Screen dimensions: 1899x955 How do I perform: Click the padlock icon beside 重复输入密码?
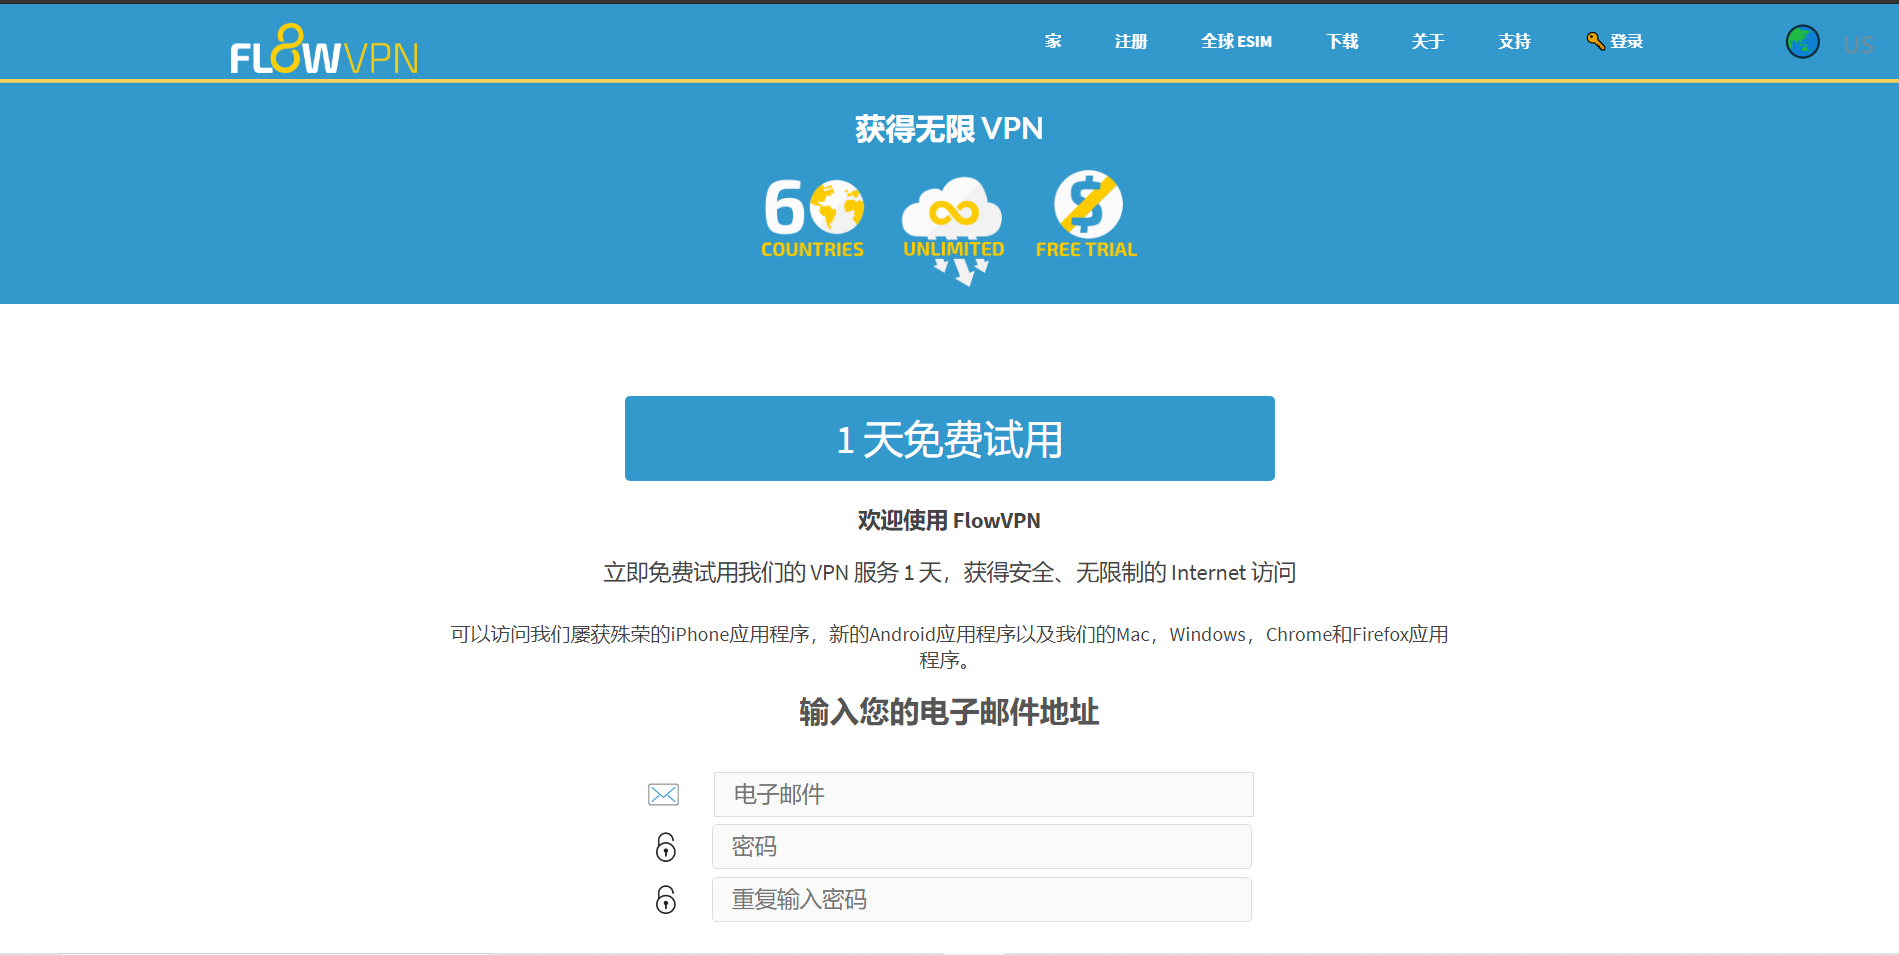665,899
